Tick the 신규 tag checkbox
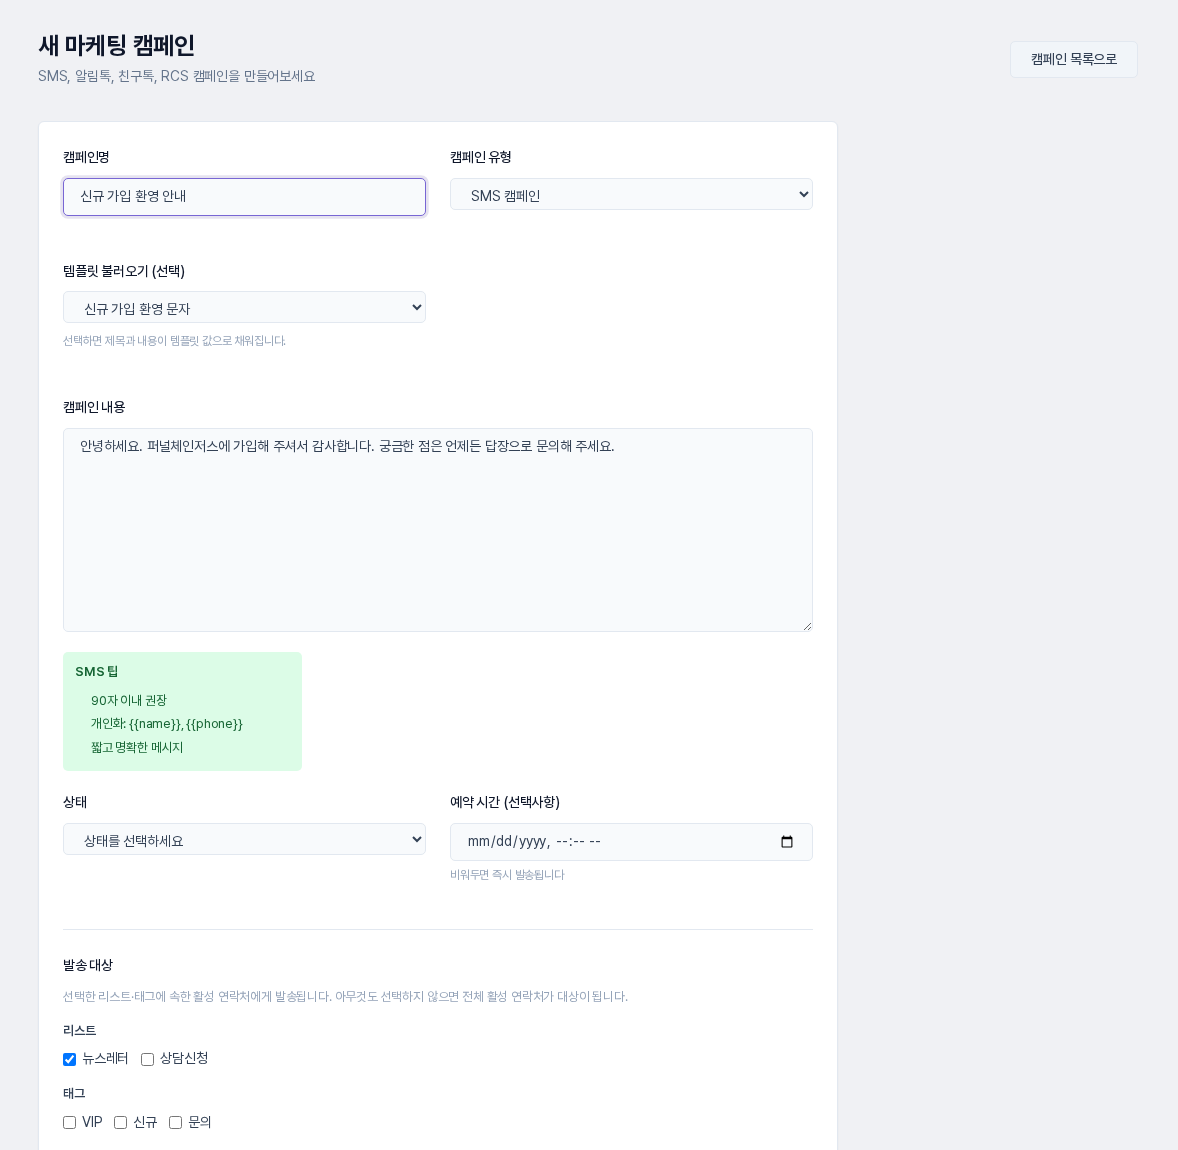 click(x=120, y=1122)
